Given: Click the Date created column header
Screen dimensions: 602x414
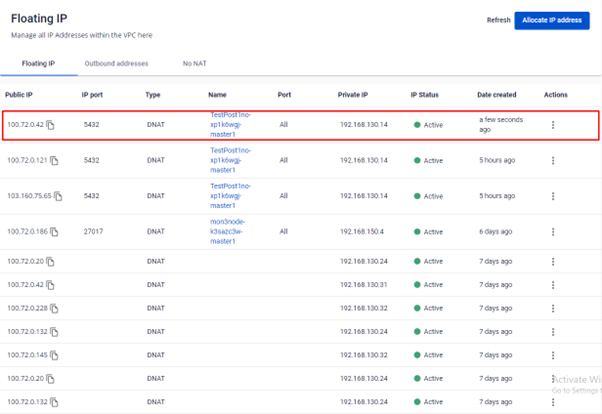Looking at the screenshot, I should 497,95.
